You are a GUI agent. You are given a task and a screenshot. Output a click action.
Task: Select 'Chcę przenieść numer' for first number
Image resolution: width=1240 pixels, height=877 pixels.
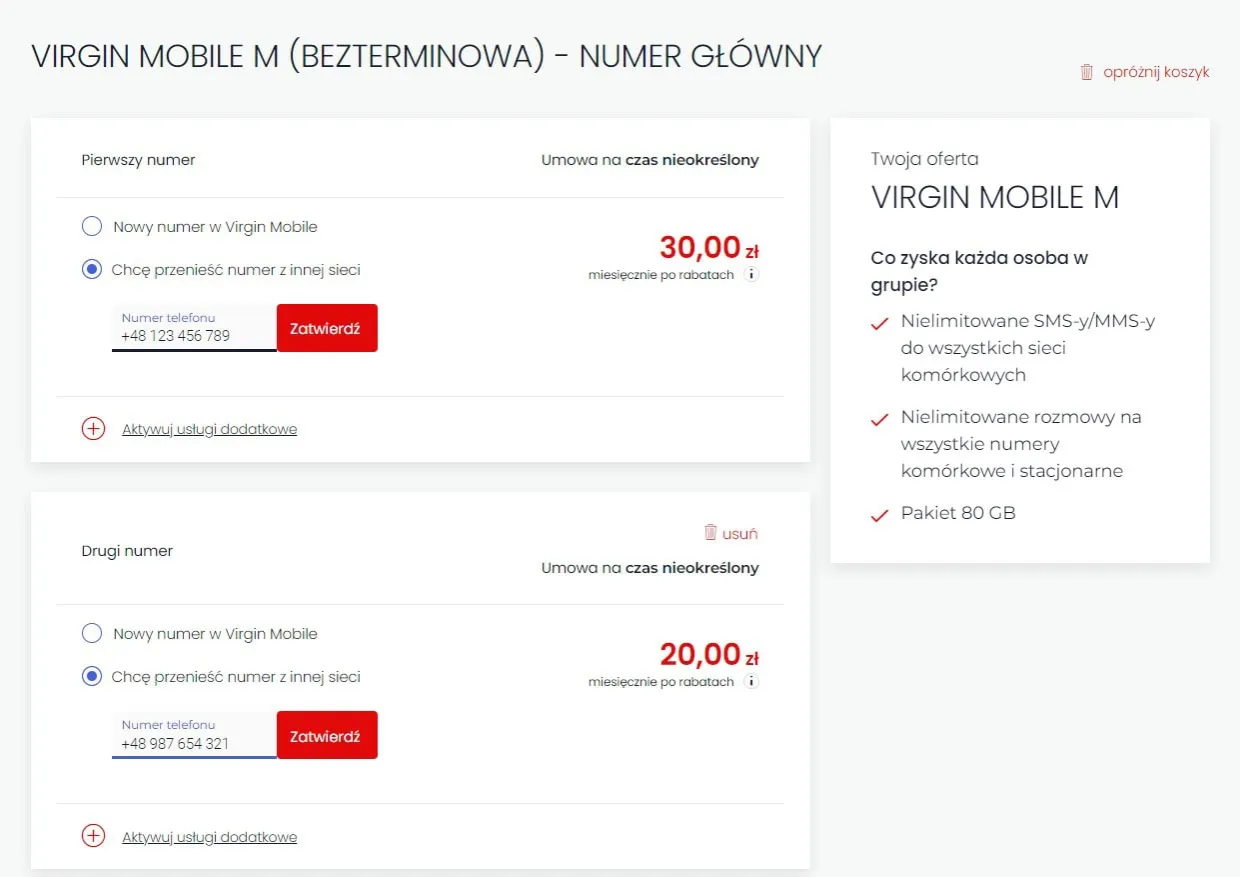[92, 270]
